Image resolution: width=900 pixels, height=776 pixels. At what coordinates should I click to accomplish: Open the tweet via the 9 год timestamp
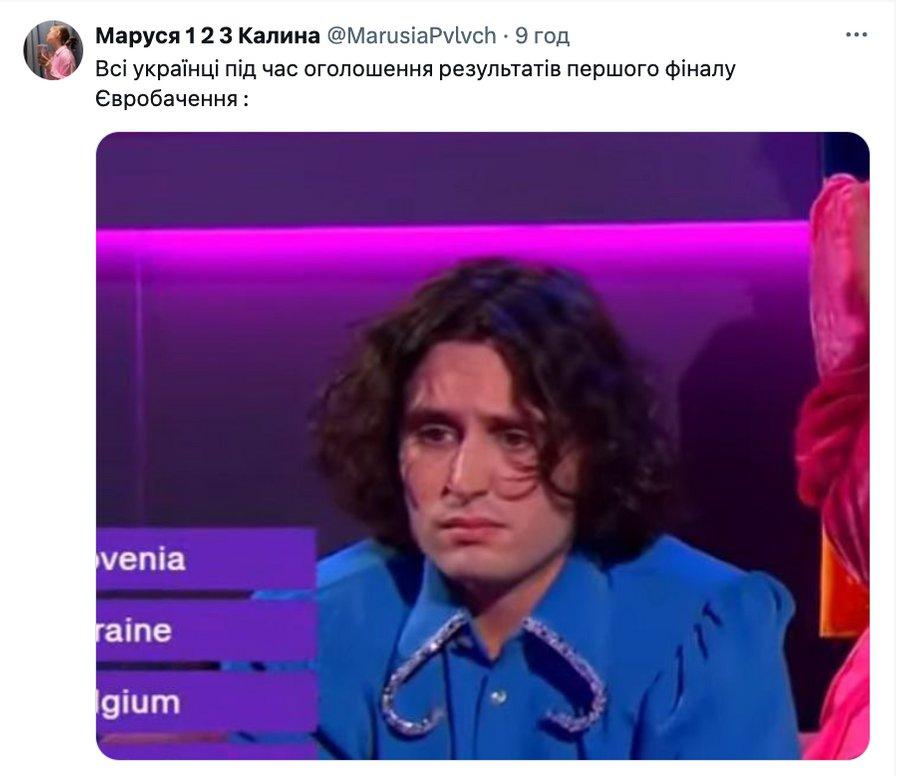tap(542, 36)
